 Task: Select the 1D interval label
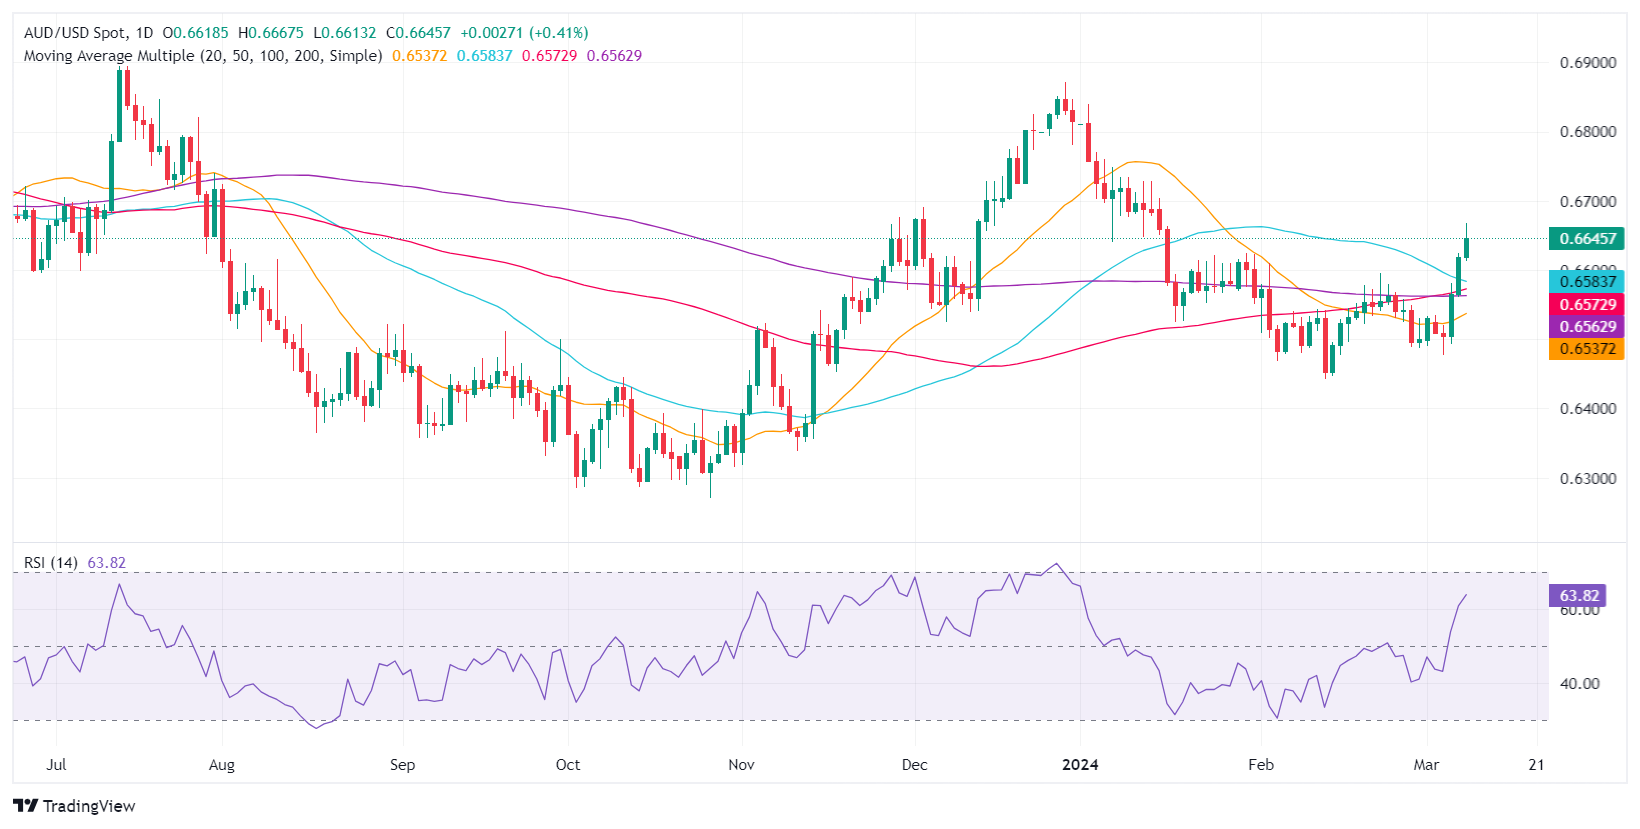[143, 33]
